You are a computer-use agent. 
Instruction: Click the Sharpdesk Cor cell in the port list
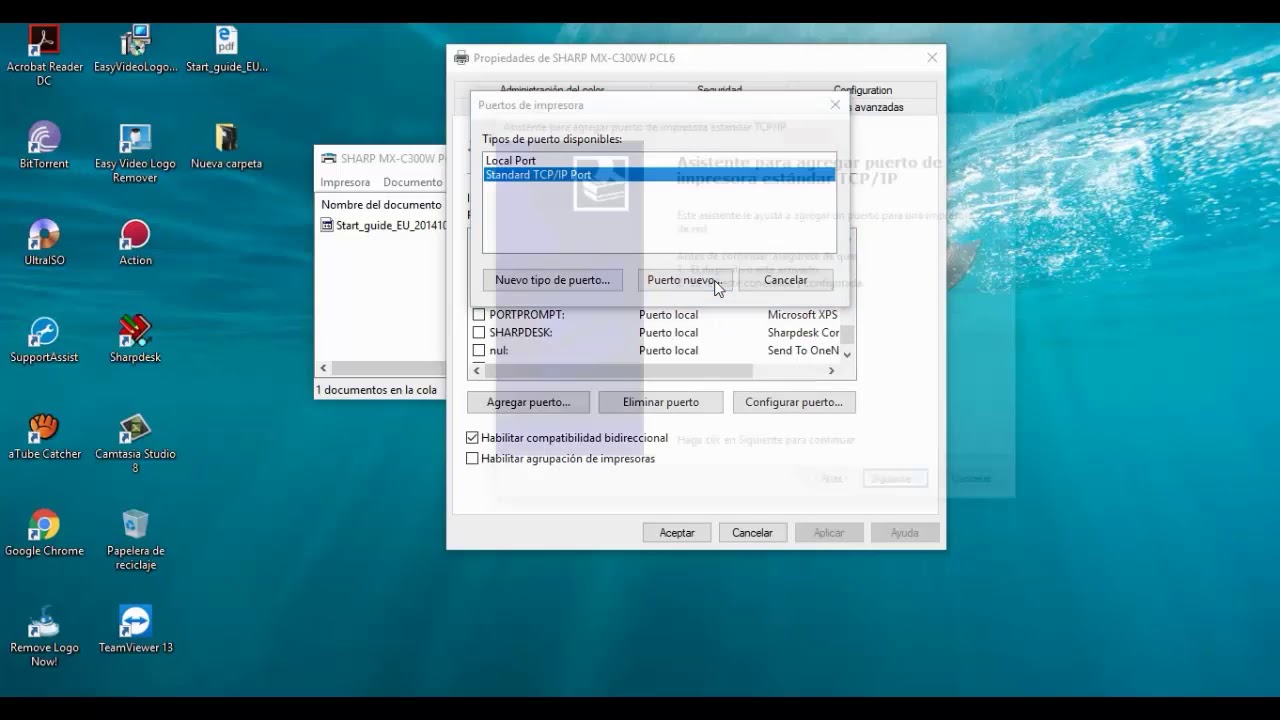803,333
